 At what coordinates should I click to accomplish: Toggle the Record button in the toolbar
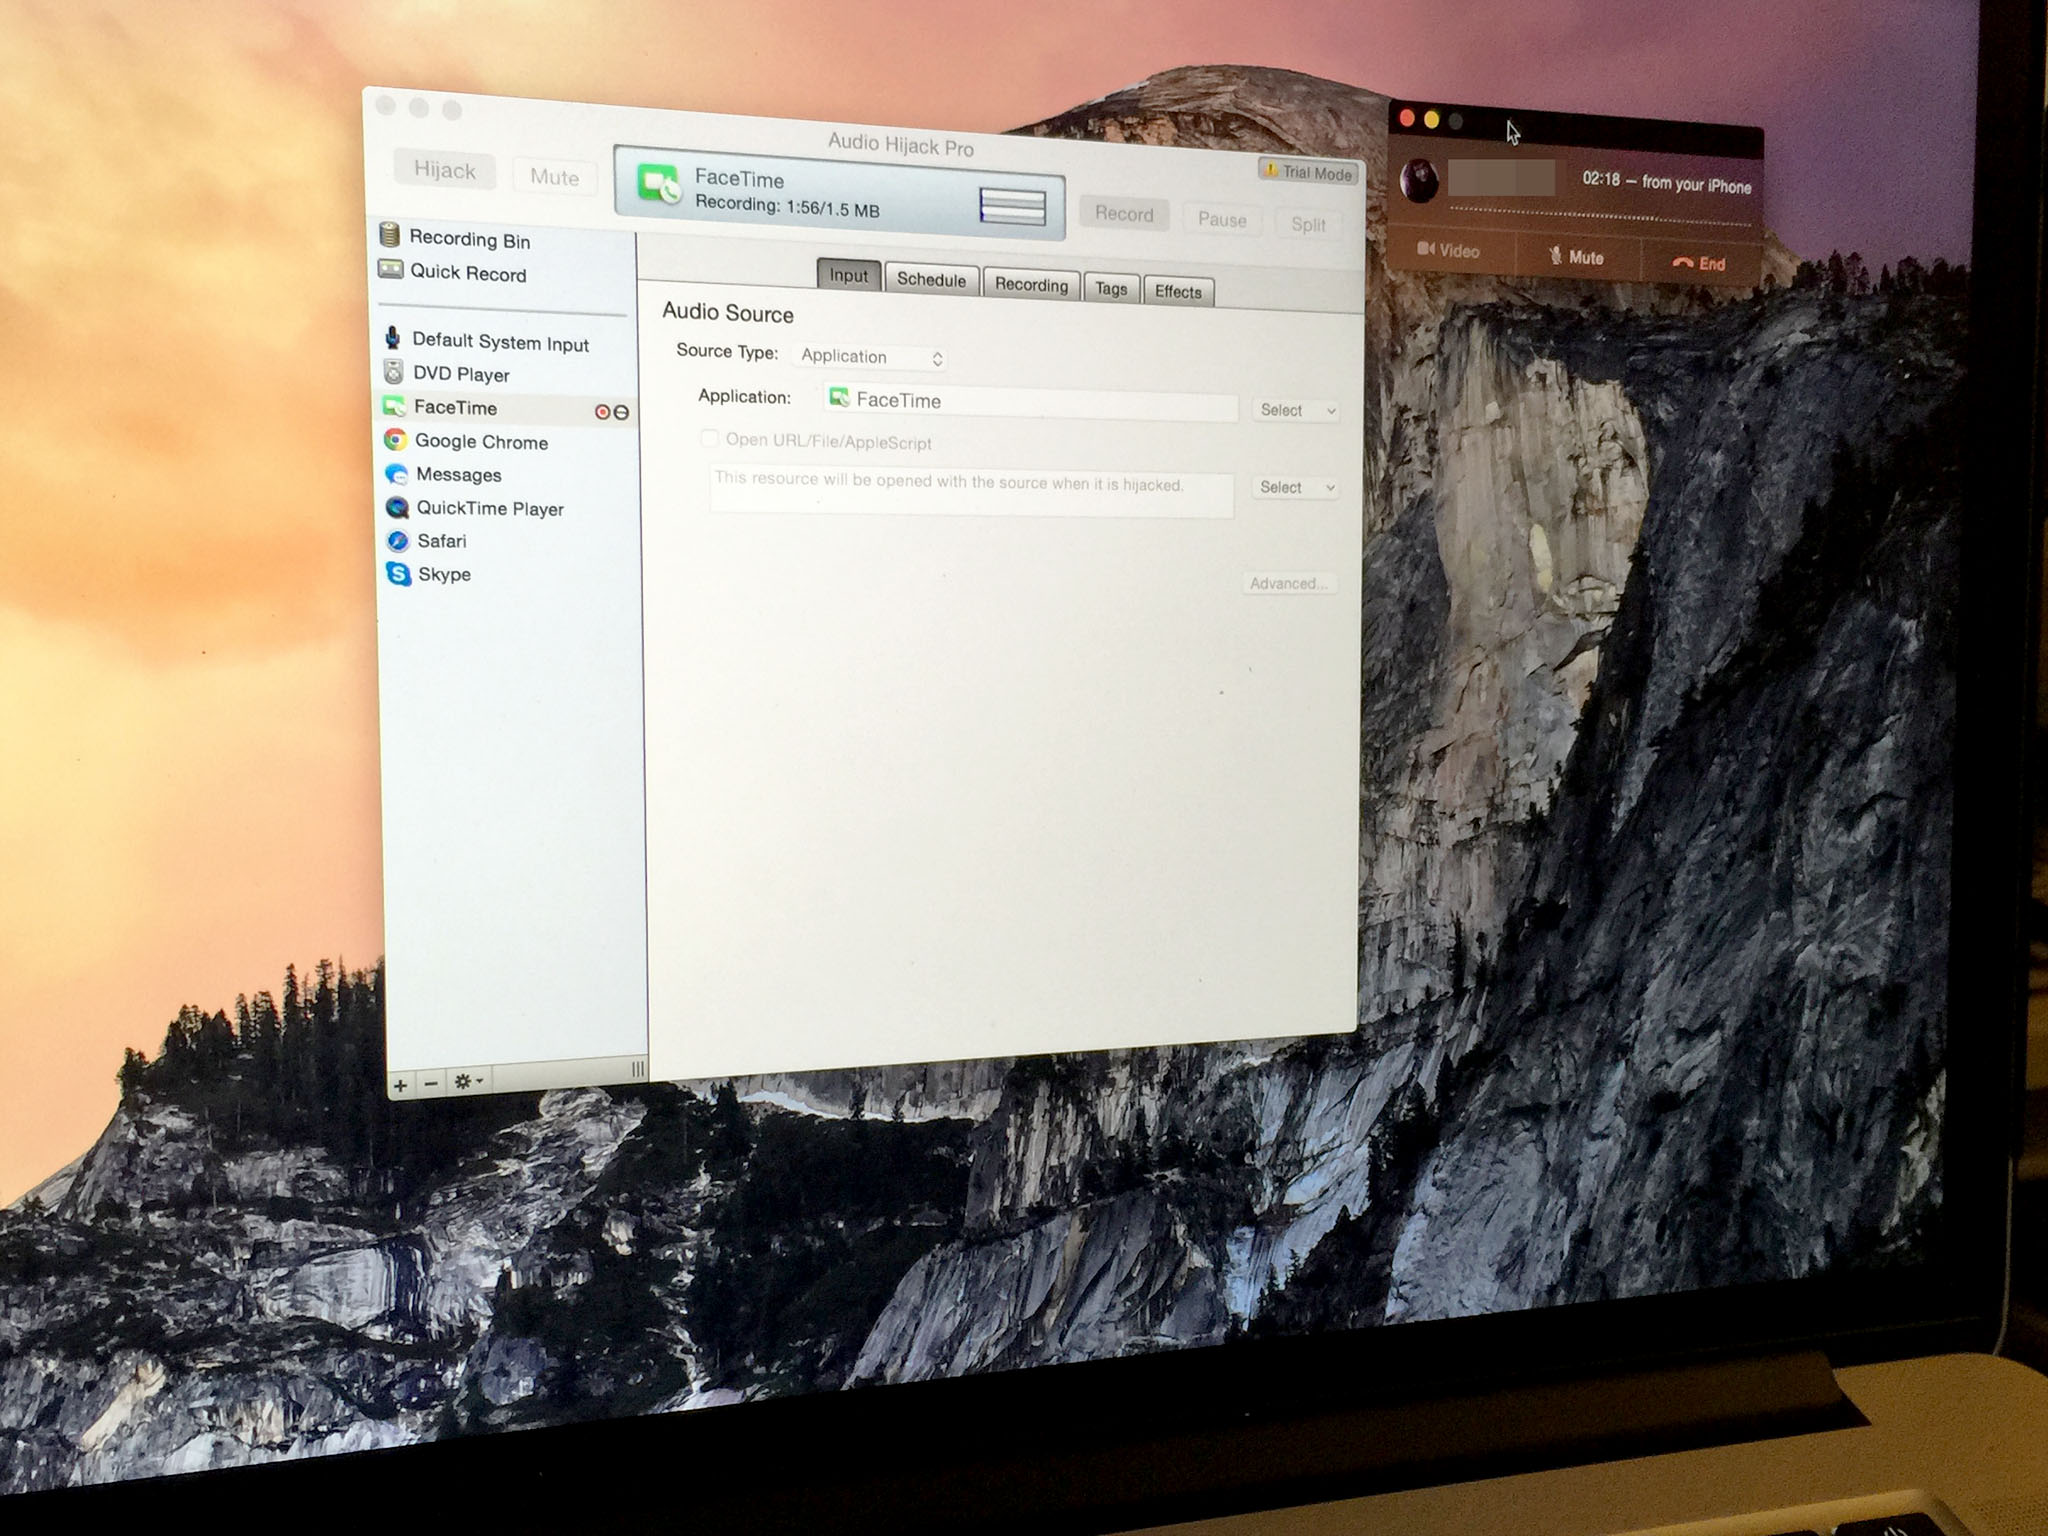pos(1124,213)
